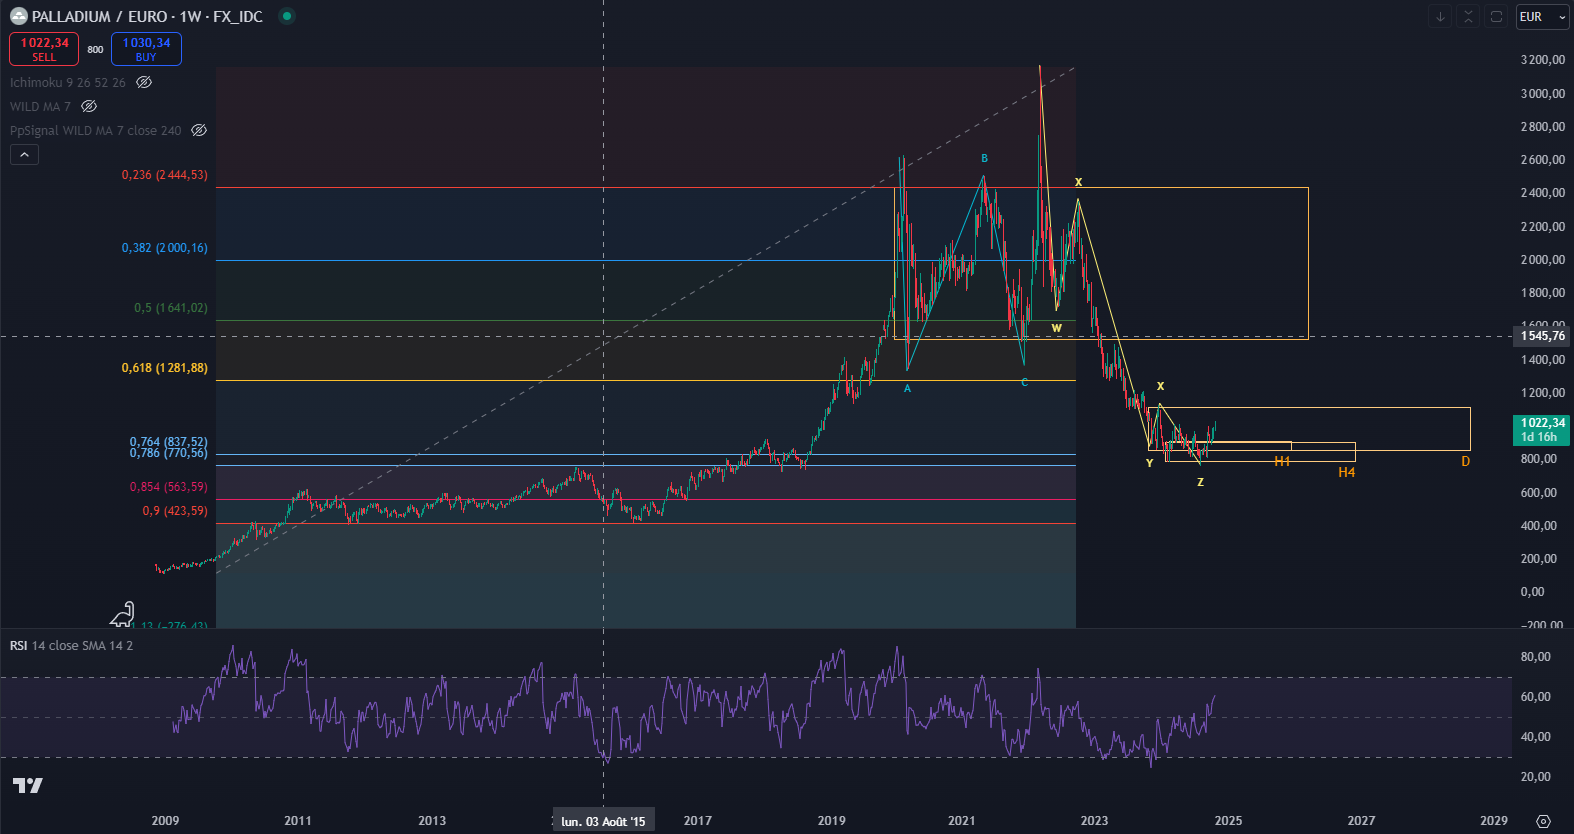Click the green market status dot
Viewport: 1574px width, 834px height.
tap(287, 16)
